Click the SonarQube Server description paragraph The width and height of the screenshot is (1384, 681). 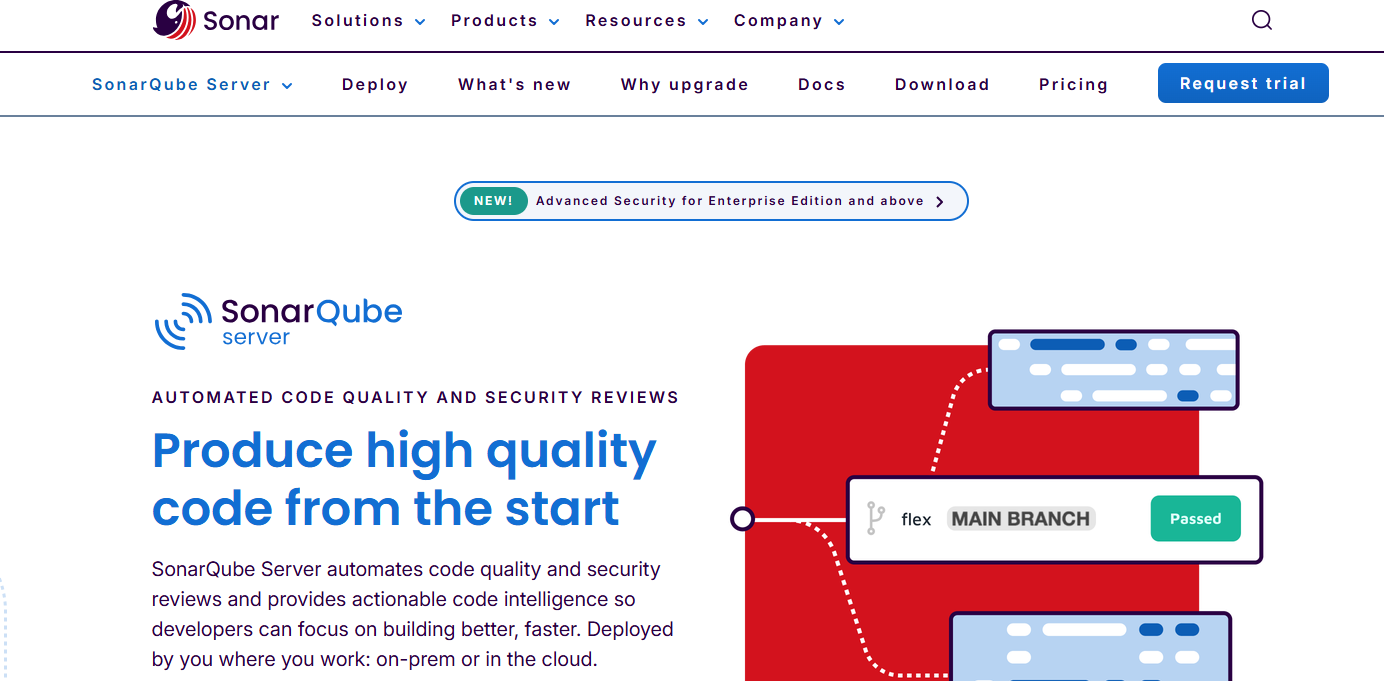pos(413,614)
